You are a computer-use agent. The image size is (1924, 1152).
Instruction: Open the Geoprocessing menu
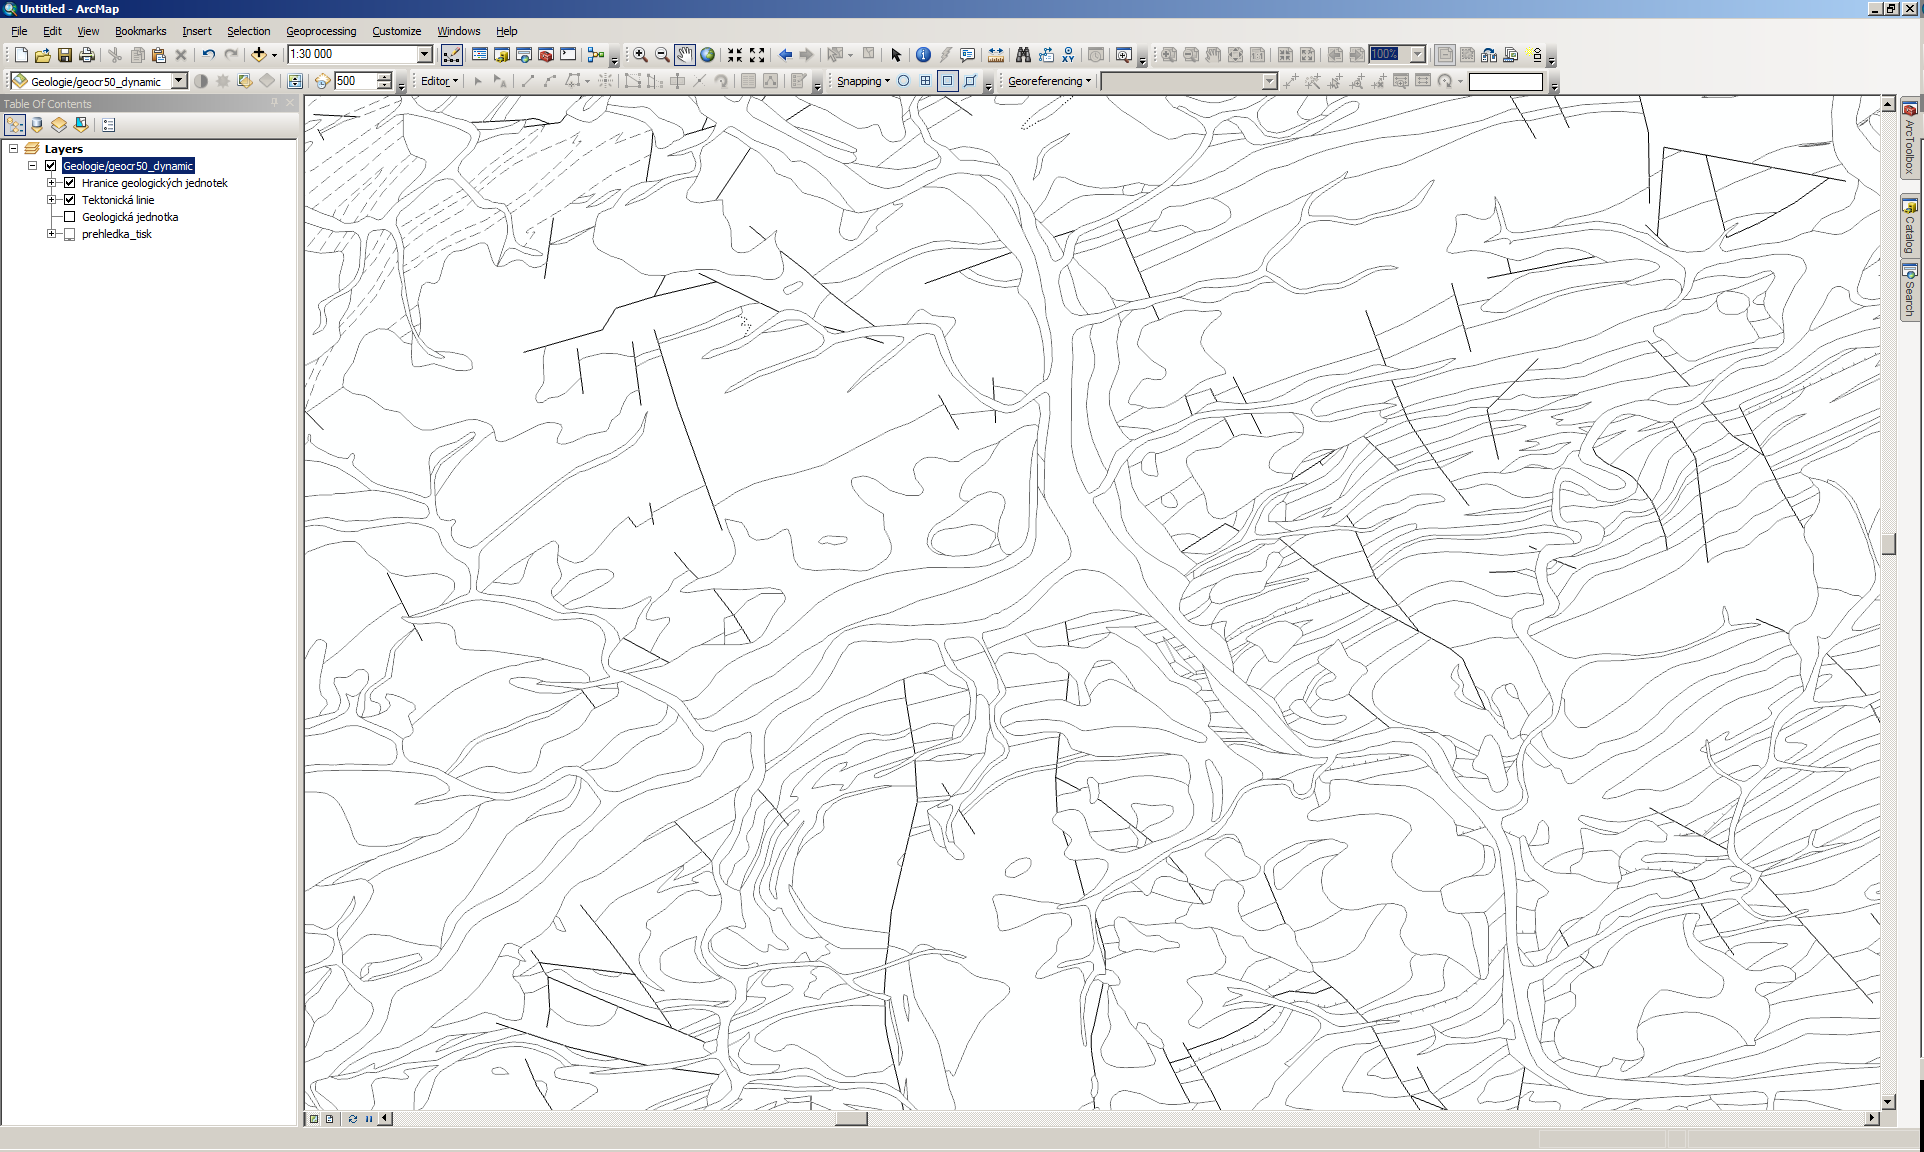321,31
